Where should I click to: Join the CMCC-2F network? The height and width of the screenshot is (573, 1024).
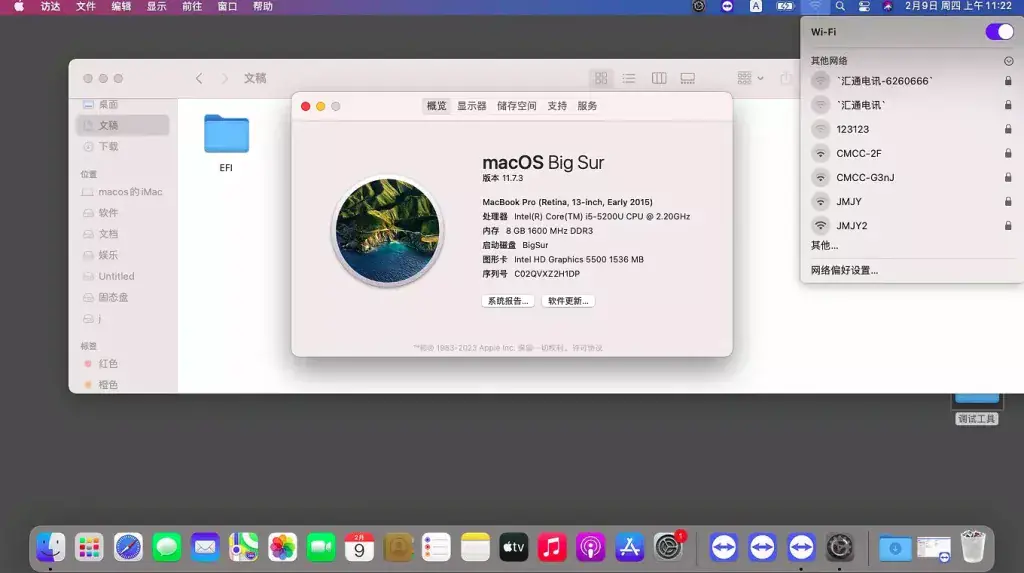click(x=911, y=154)
